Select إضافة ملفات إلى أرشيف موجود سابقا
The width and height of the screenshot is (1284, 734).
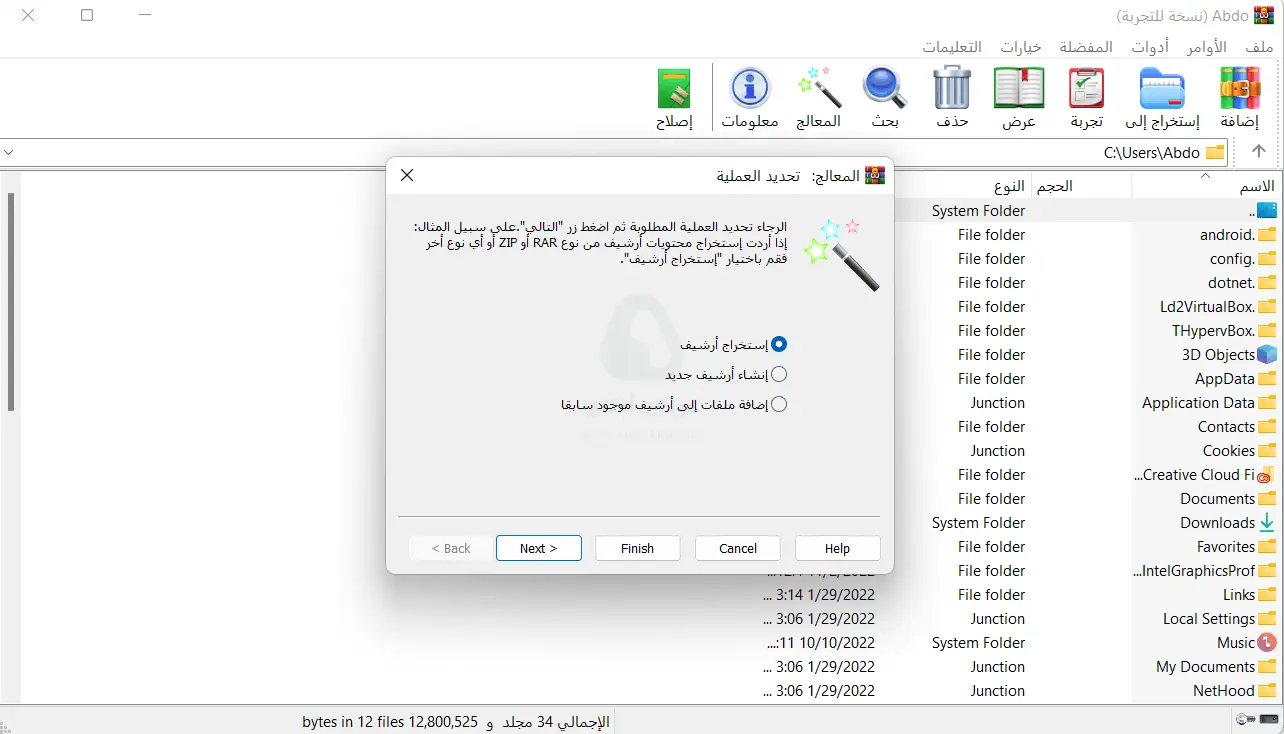pyautogui.click(x=778, y=404)
